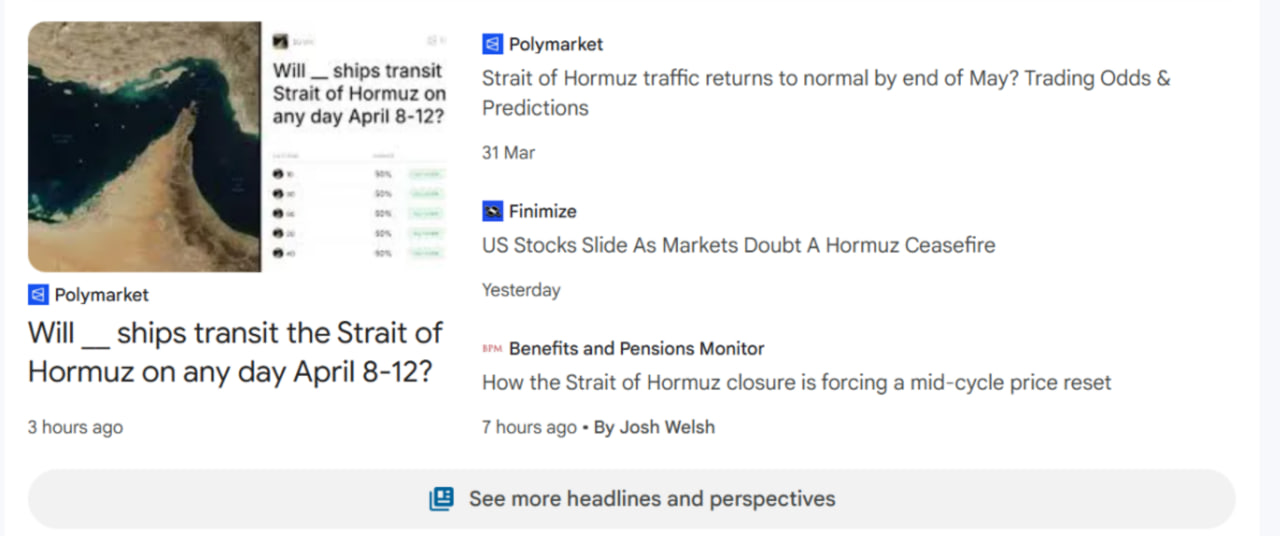Screen dimensions: 1280x536
Task: Click the ship-transit poll screenshot in the thumbnail
Action: (358, 147)
